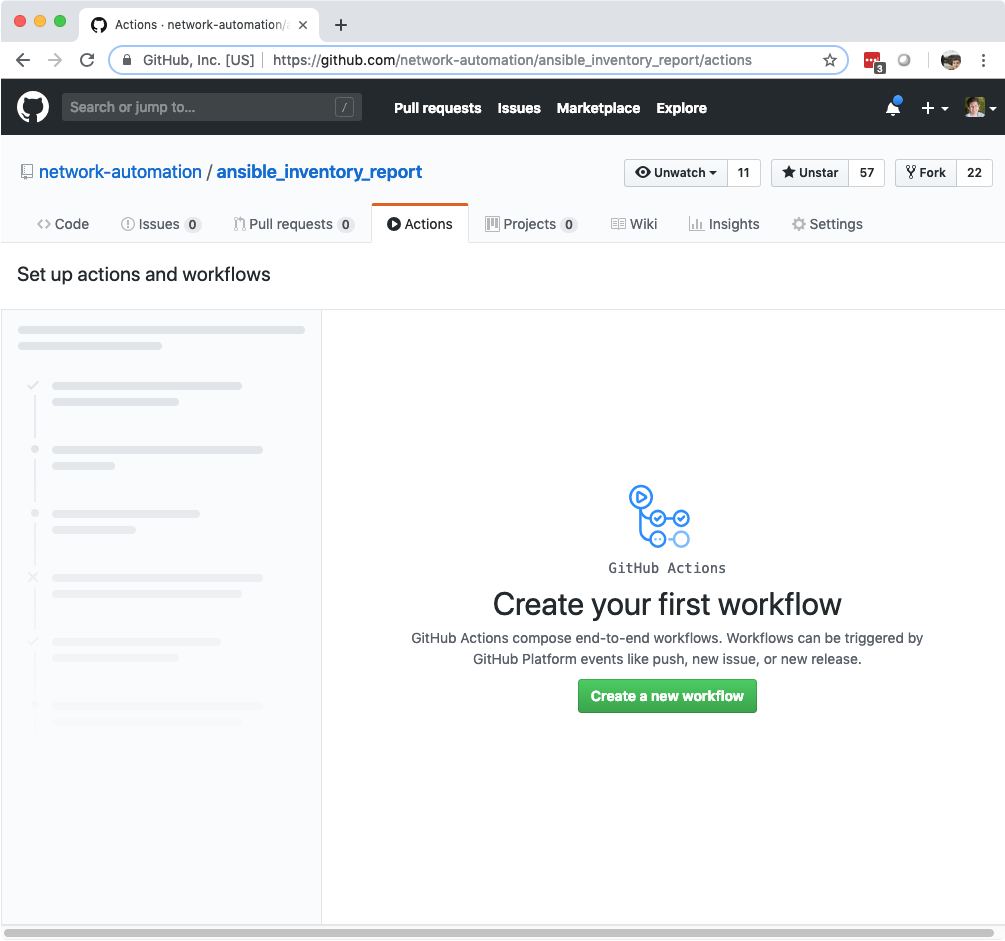Switch to the repository Issues tab
The width and height of the screenshot is (1005, 941).
pyautogui.click(x=161, y=224)
